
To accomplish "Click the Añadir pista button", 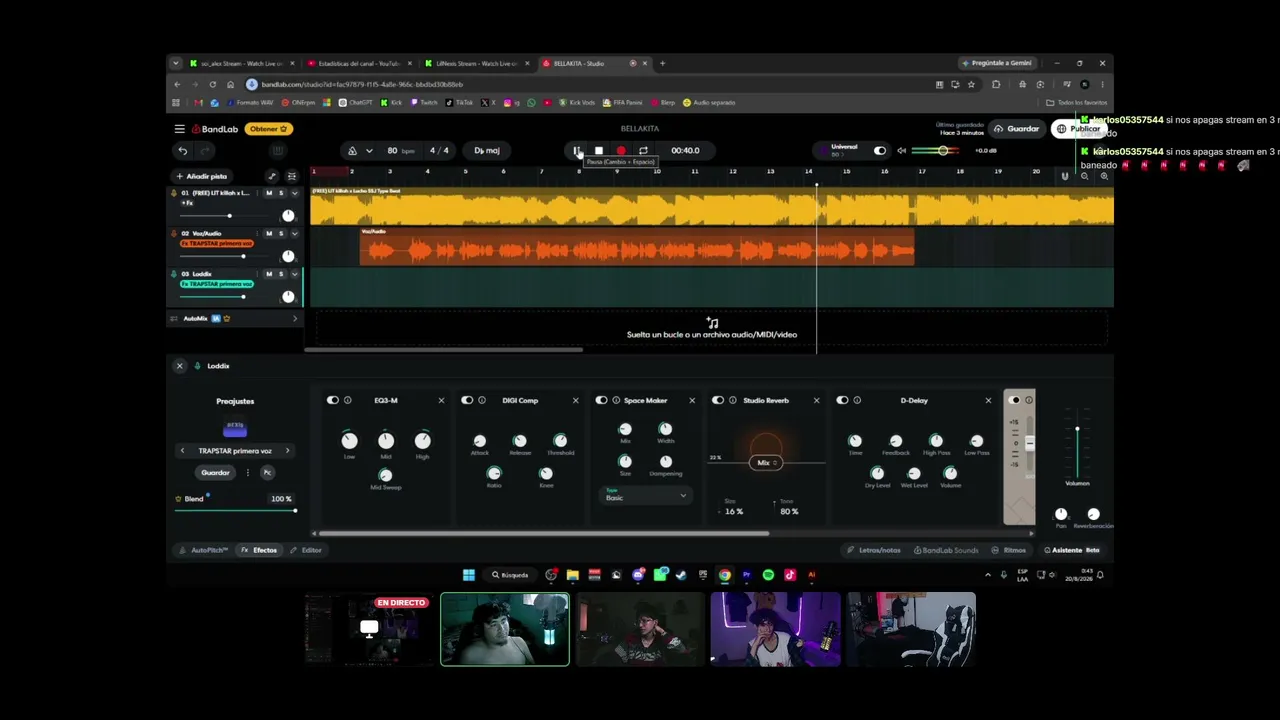I will (x=202, y=176).
